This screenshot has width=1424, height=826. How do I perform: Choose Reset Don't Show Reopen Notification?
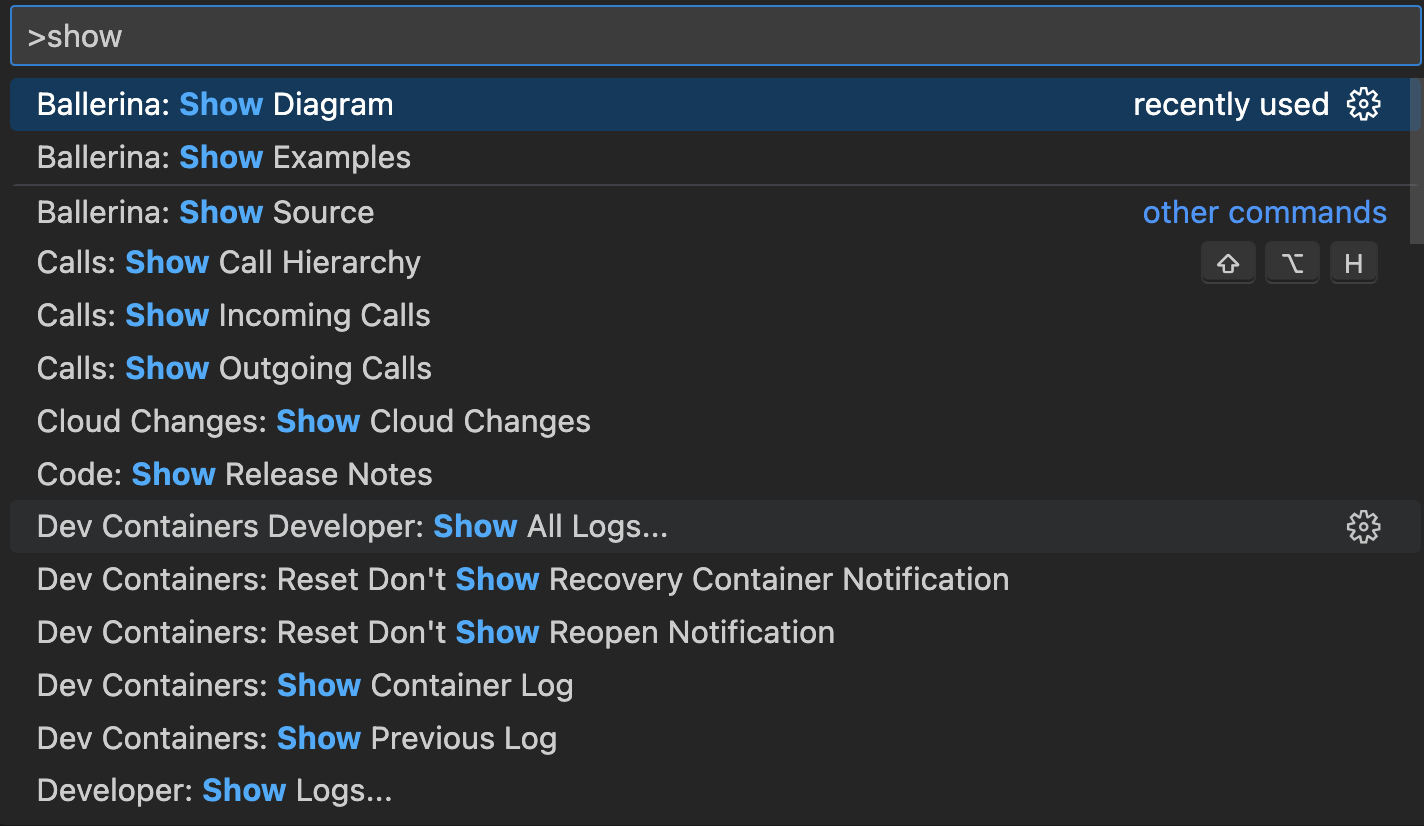pyautogui.click(x=710, y=632)
